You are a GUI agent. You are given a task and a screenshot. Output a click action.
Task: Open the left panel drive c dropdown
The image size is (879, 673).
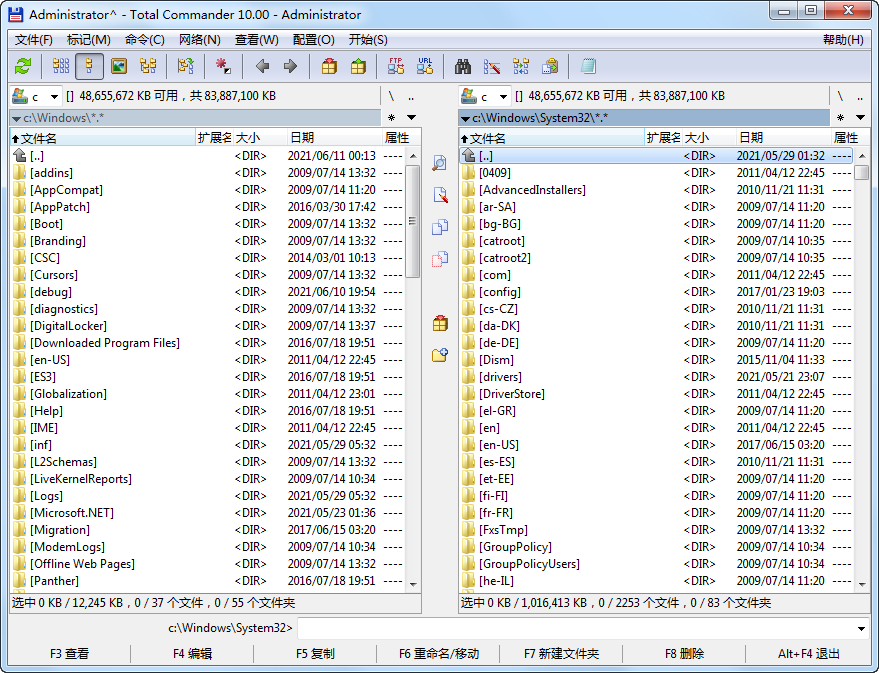tap(35, 97)
